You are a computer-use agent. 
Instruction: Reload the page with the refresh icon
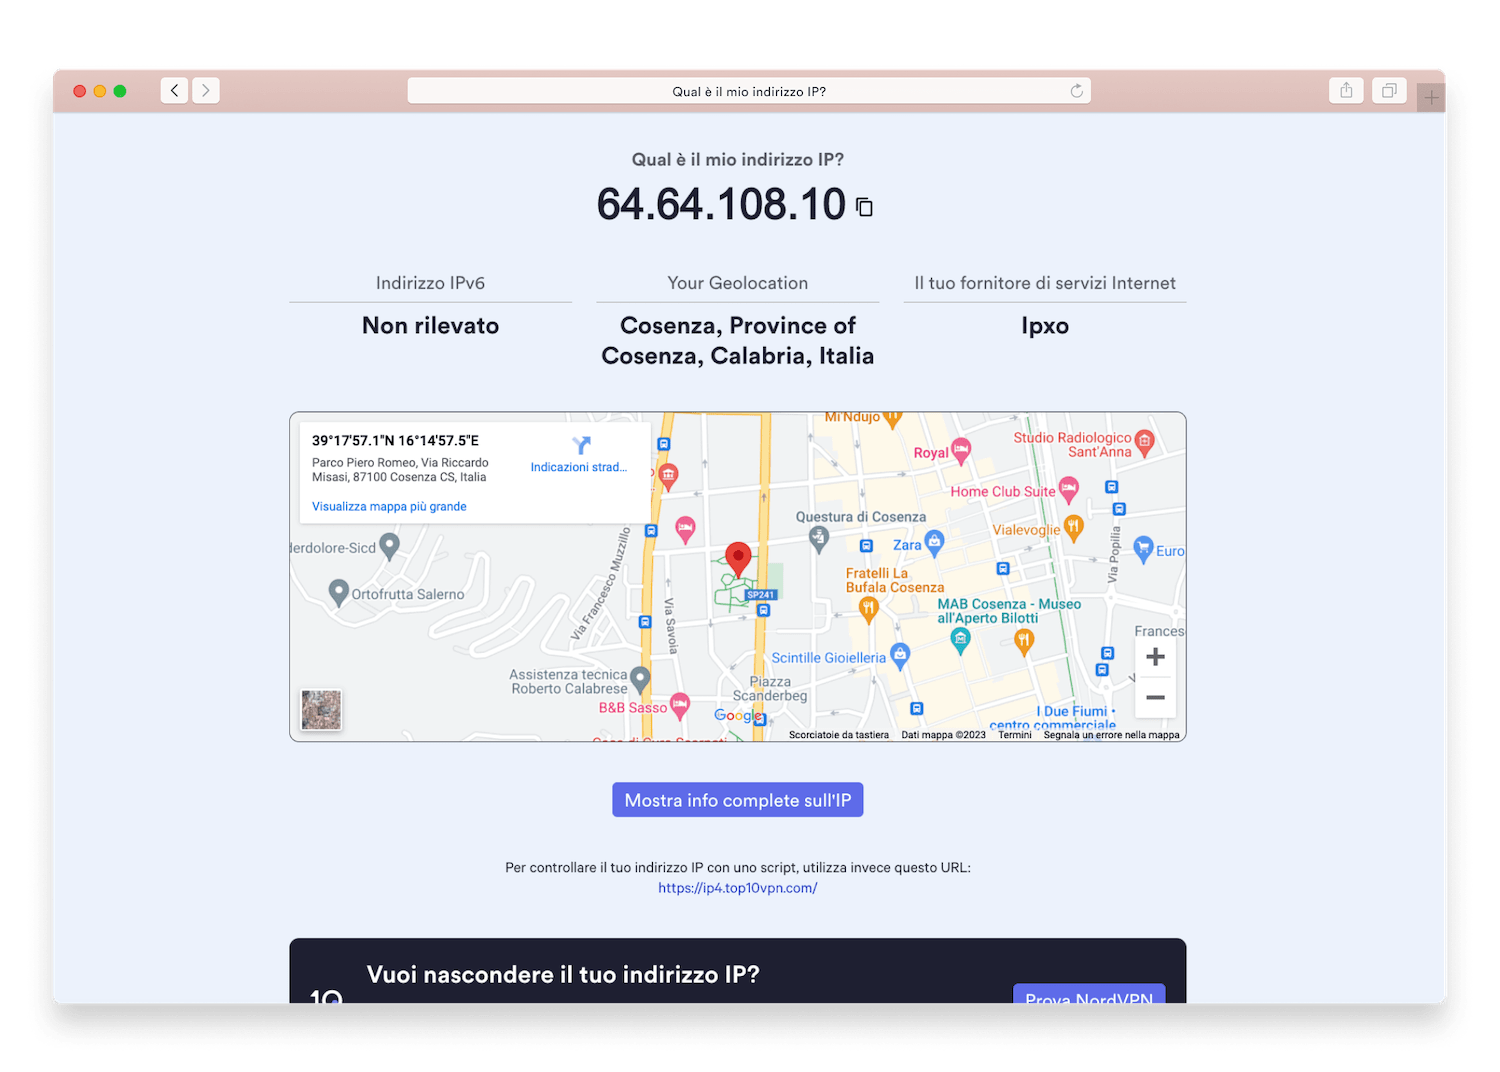click(1077, 91)
